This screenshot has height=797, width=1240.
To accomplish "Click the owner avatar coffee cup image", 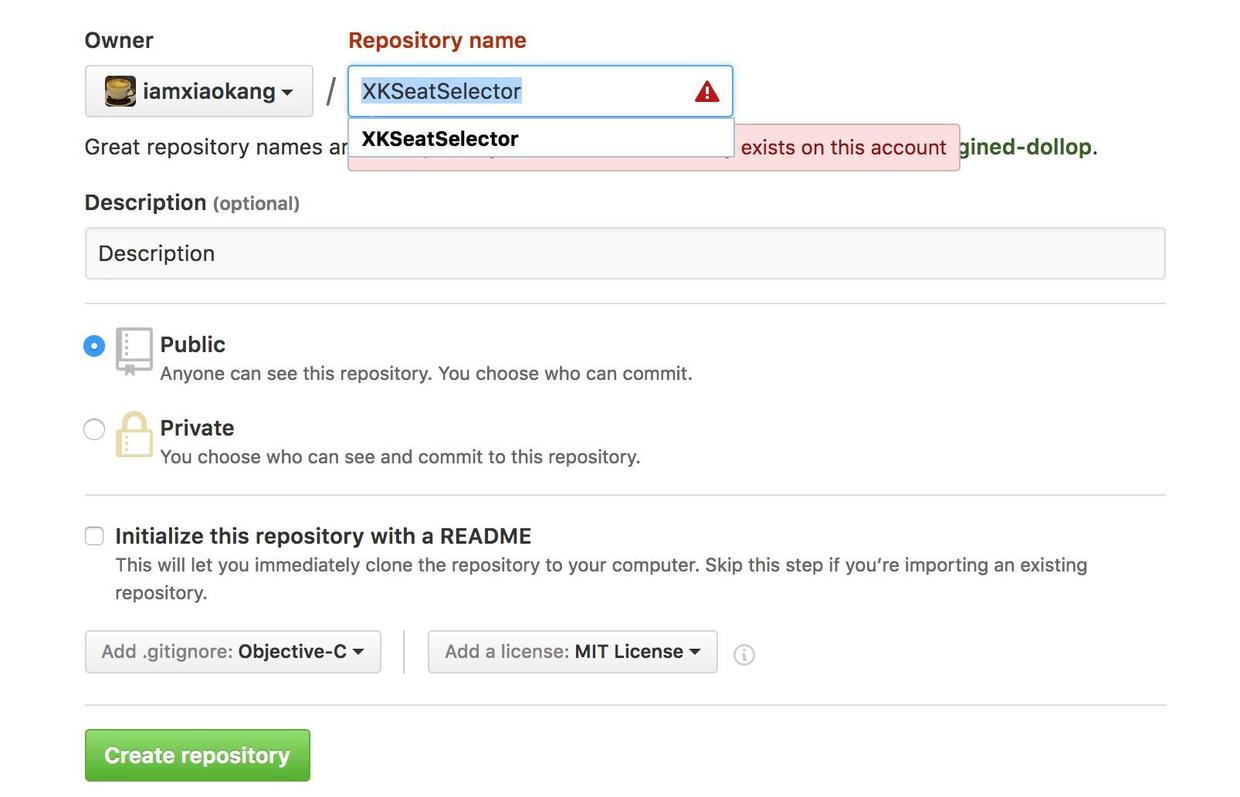I will (x=120, y=91).
